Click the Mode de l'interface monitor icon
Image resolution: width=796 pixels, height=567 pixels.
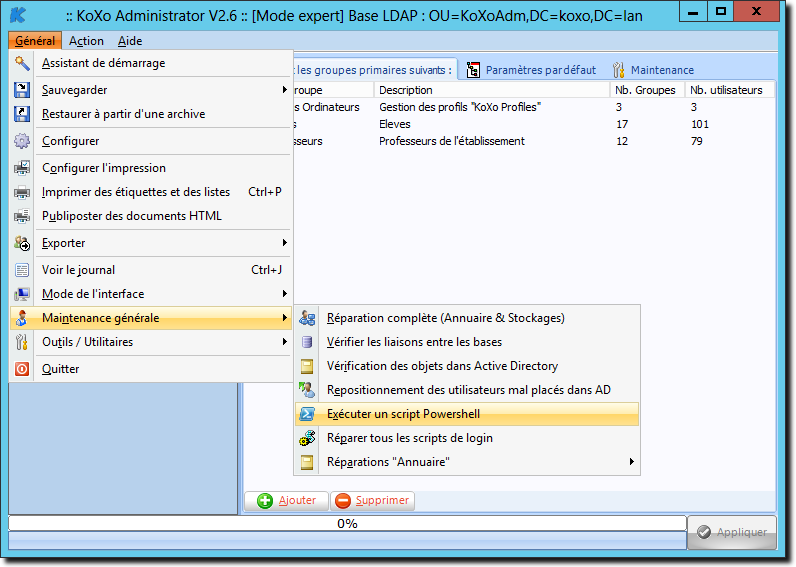pos(22,294)
